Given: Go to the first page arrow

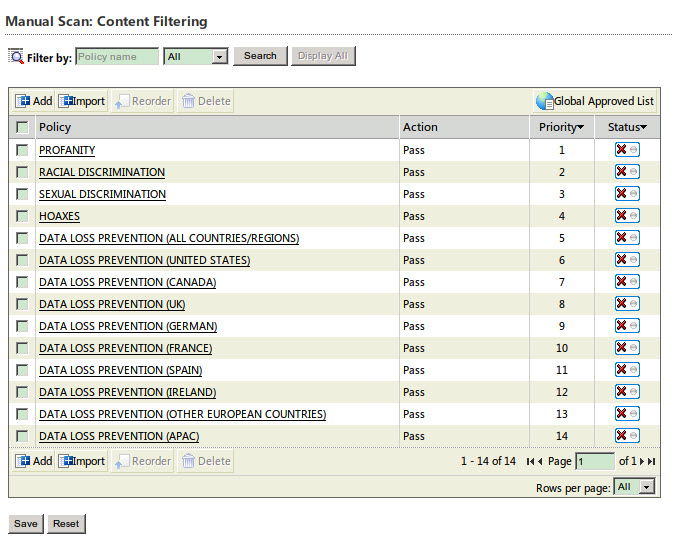Looking at the screenshot, I should click(x=530, y=461).
